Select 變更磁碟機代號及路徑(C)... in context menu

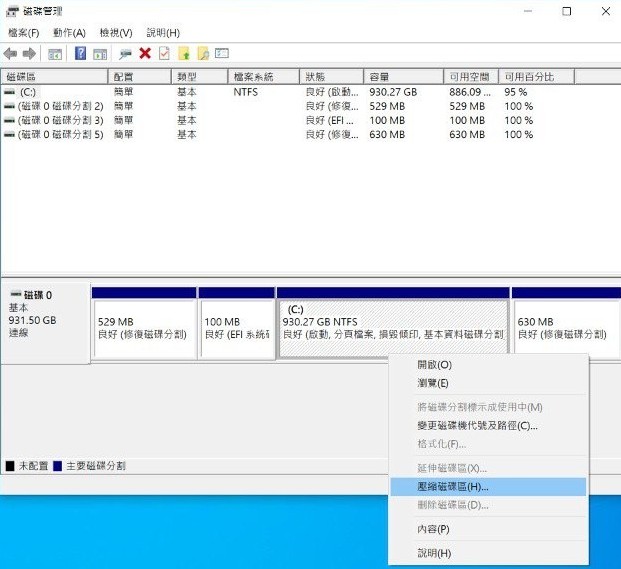coord(477,425)
